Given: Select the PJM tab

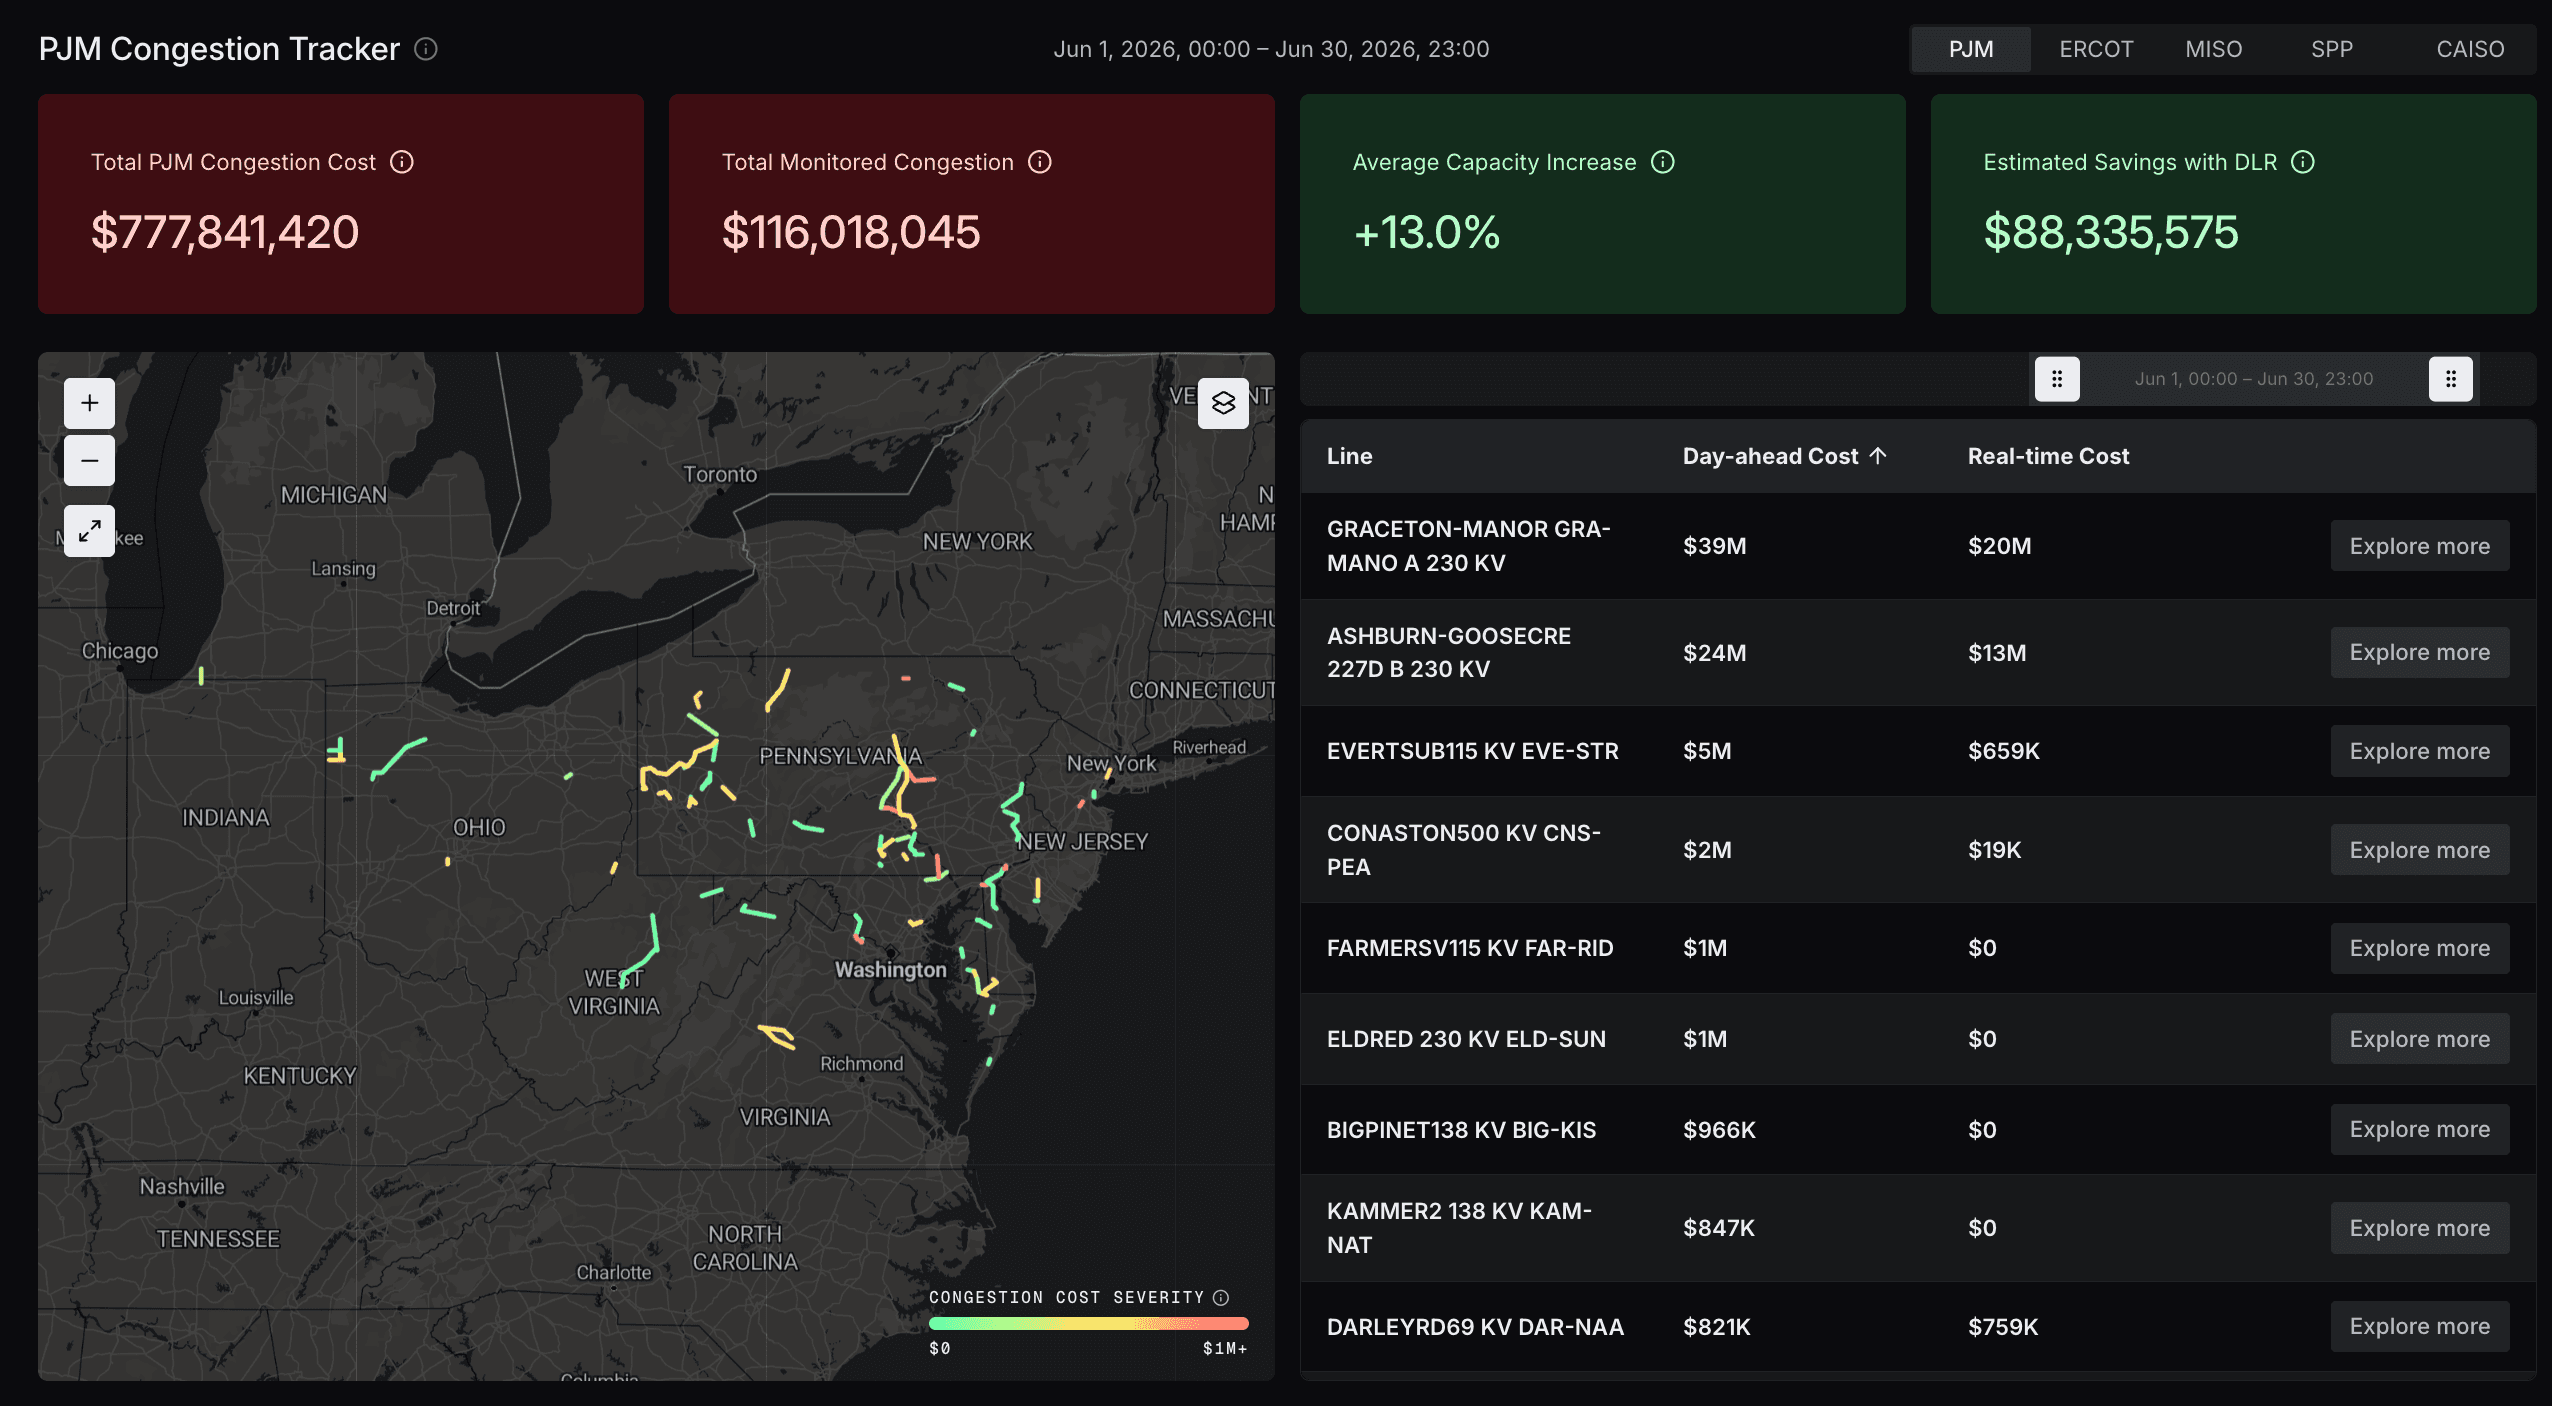Looking at the screenshot, I should pos(1971,49).
